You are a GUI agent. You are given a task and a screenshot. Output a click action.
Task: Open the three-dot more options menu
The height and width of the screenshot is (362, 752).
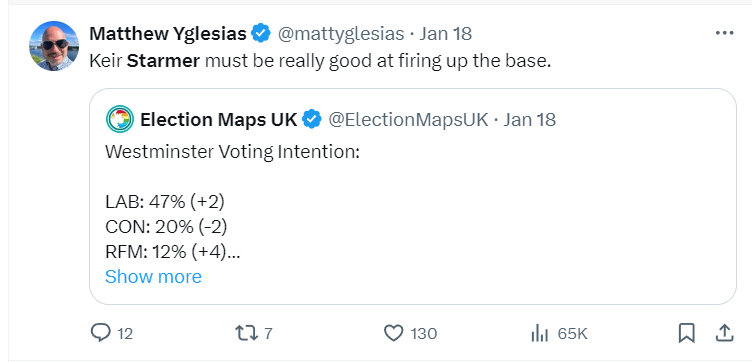(x=724, y=33)
